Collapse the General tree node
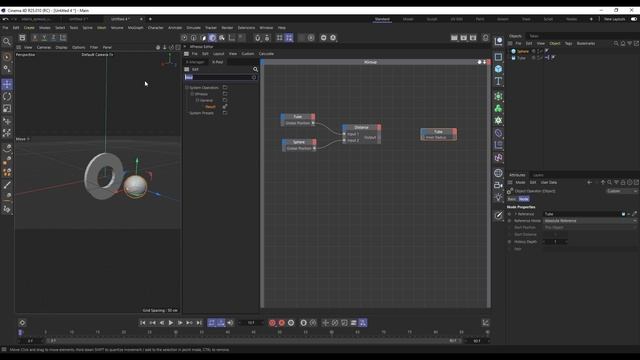Image resolution: width=640 pixels, height=360 pixels. 197,100
